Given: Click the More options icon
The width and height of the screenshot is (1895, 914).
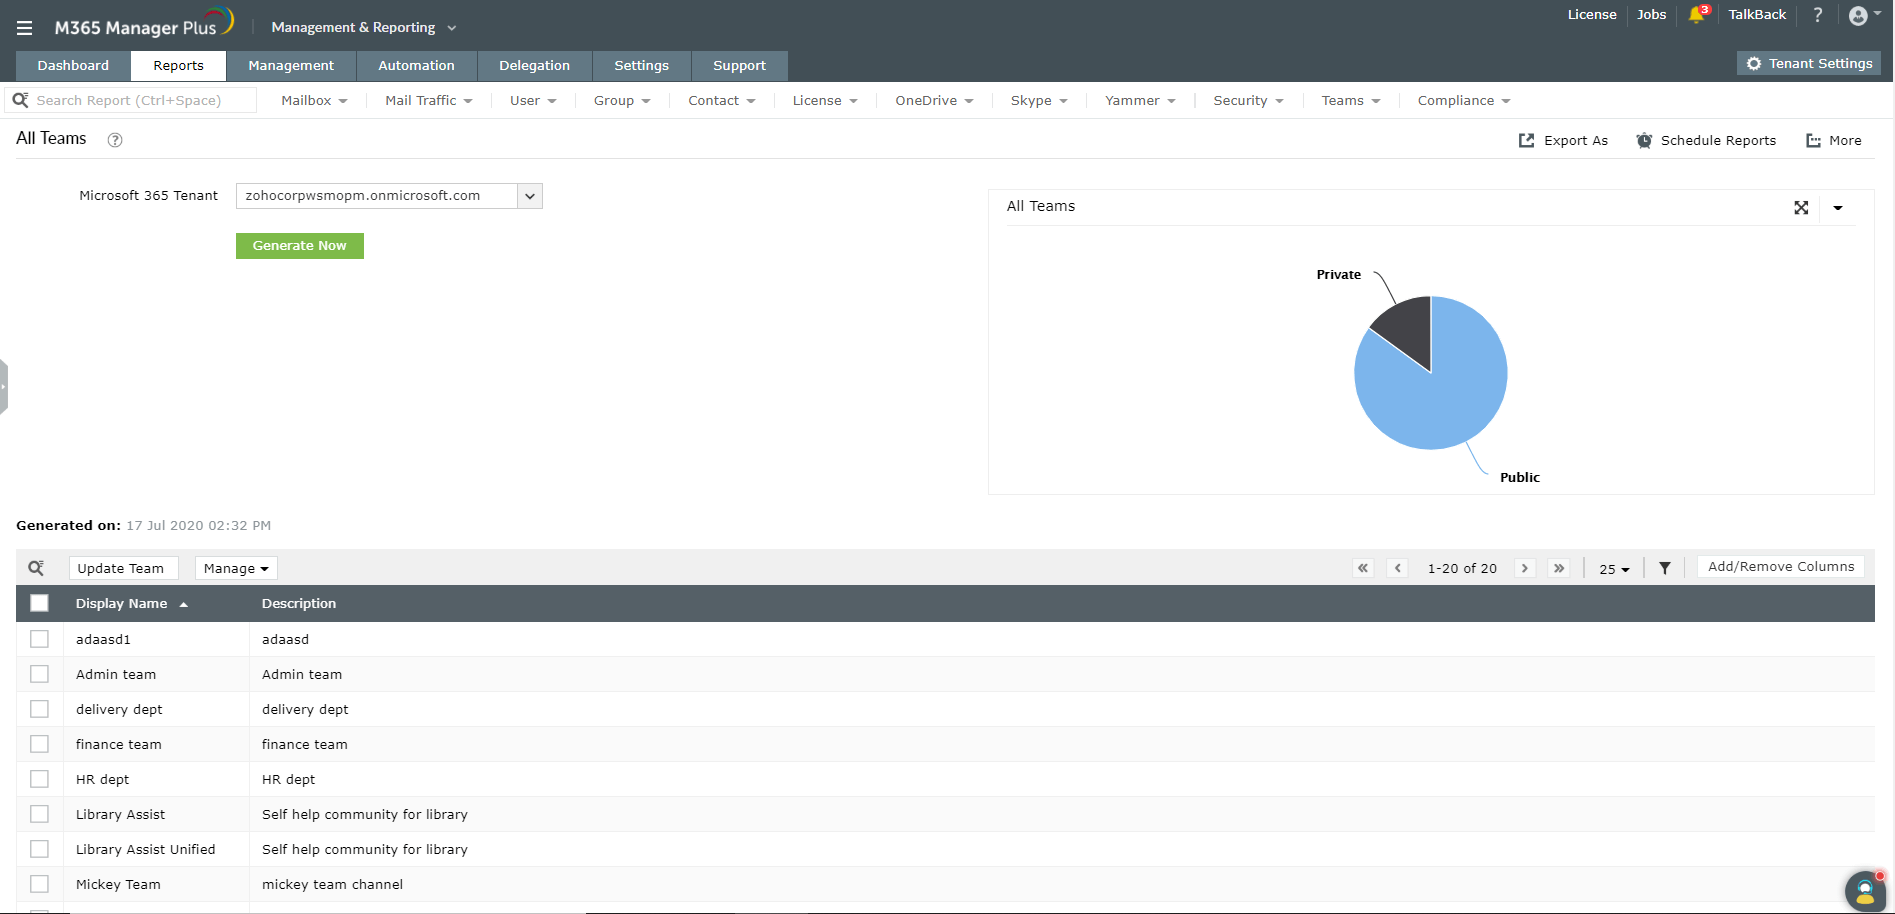Looking at the screenshot, I should 1813,141.
